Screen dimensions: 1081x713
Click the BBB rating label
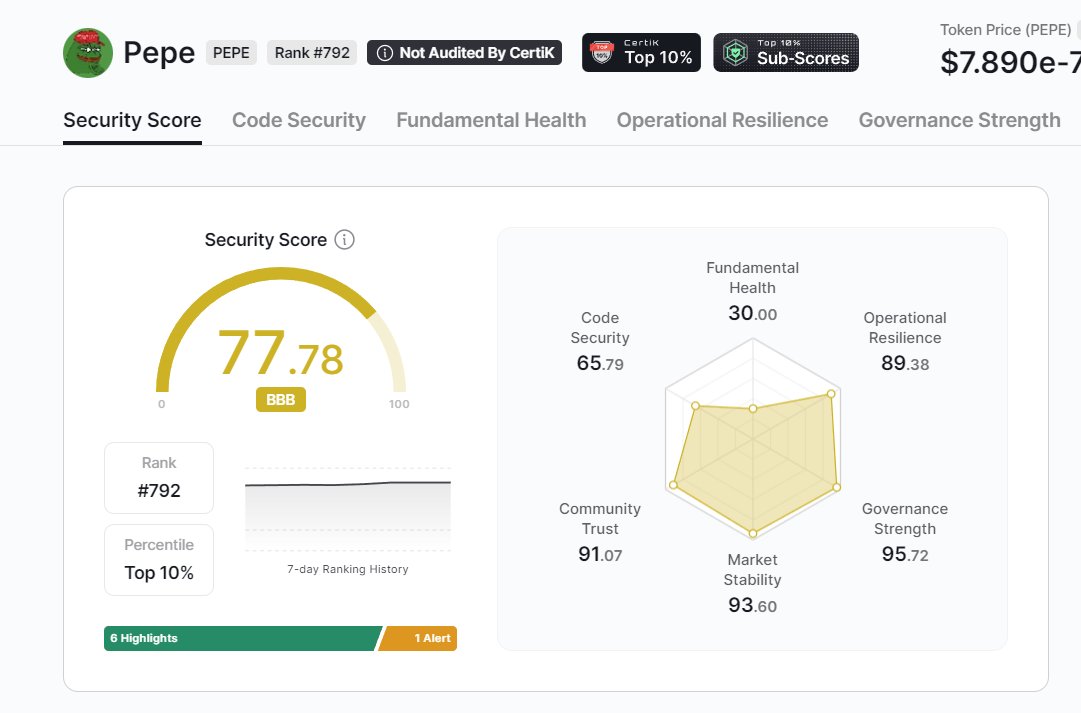(281, 400)
